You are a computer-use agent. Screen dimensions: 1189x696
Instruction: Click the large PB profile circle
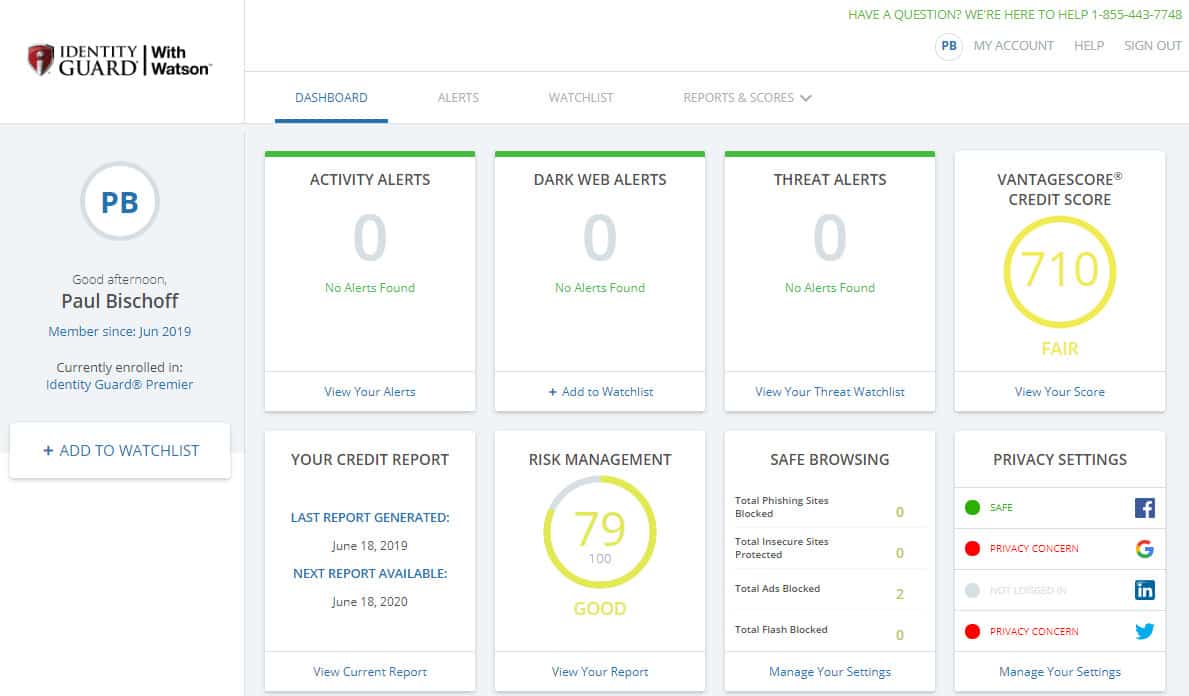[120, 202]
